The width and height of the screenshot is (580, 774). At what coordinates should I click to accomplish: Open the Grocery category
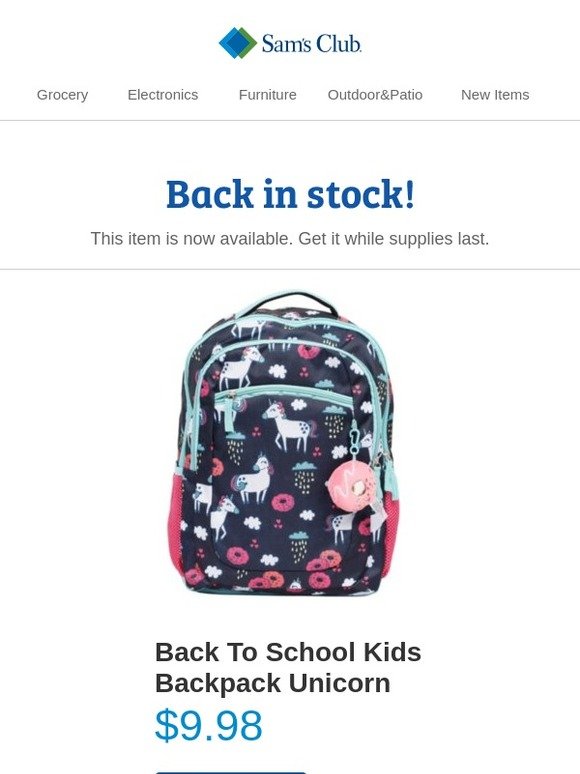tap(62, 94)
